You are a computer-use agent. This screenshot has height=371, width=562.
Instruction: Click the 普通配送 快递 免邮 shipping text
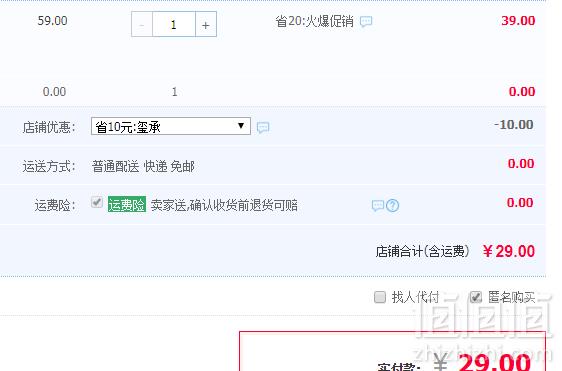tap(143, 166)
